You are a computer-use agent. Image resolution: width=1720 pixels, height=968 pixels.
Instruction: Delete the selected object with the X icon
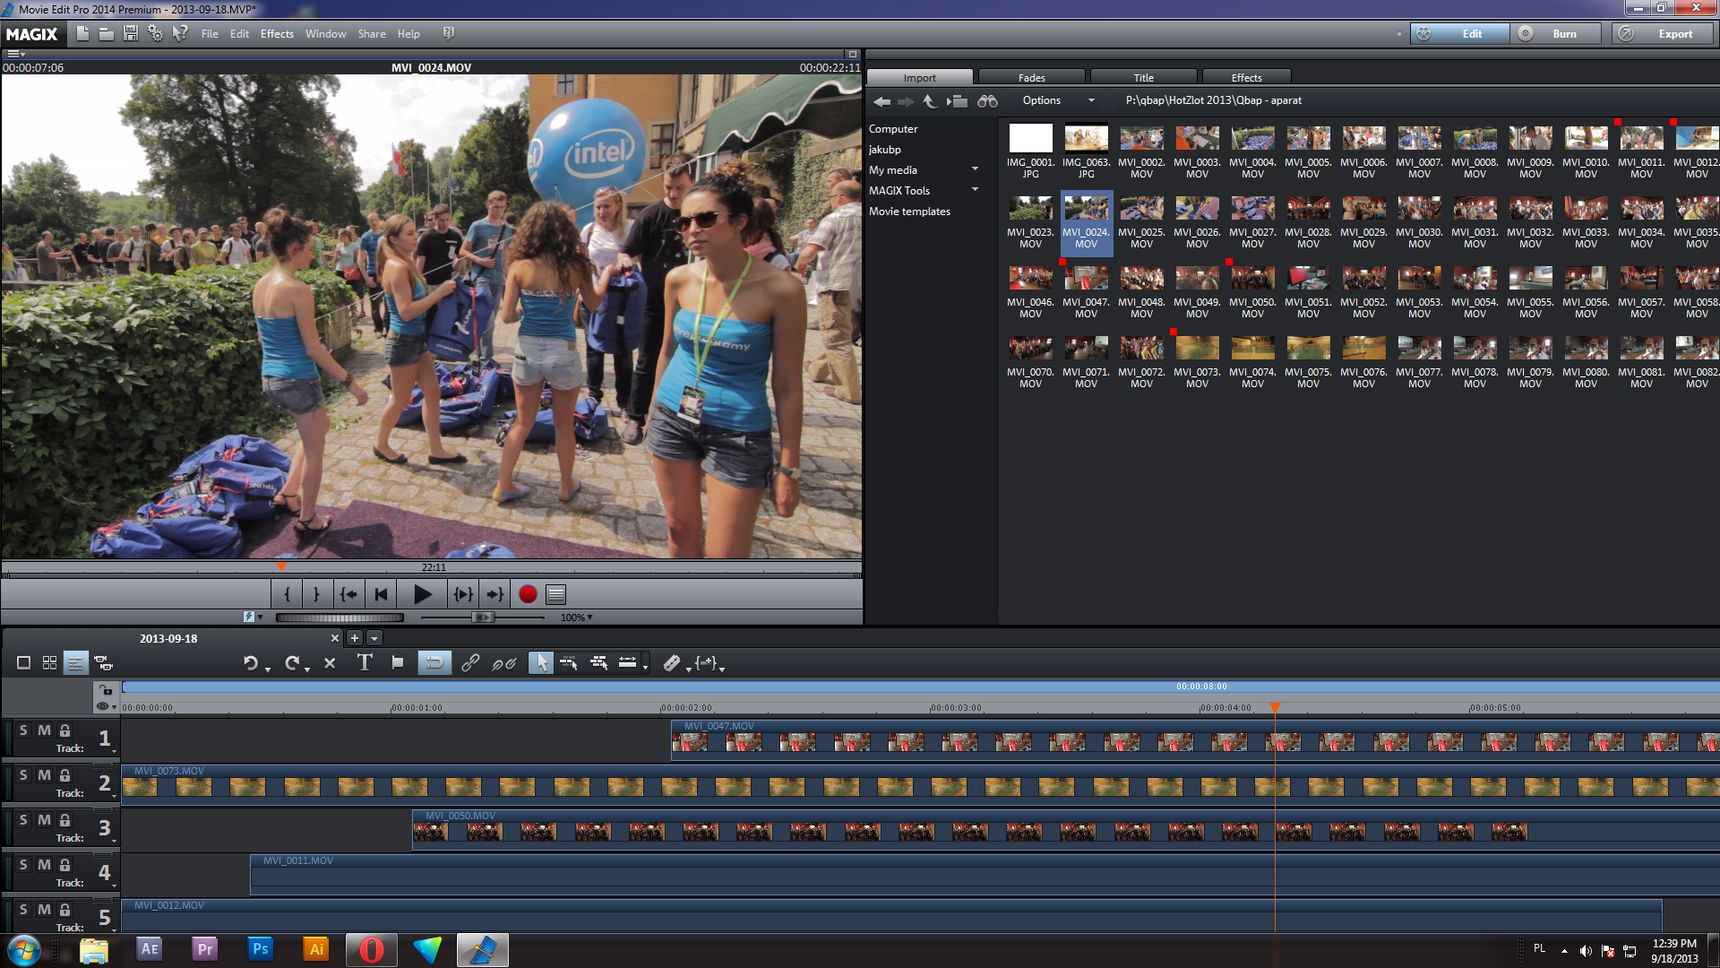click(329, 662)
